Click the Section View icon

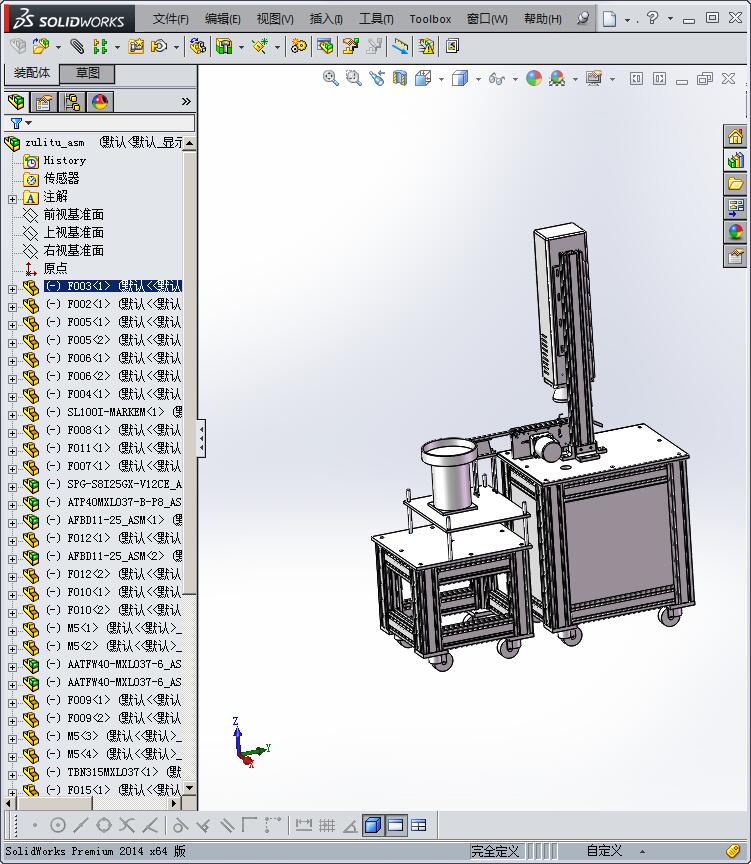(x=400, y=78)
